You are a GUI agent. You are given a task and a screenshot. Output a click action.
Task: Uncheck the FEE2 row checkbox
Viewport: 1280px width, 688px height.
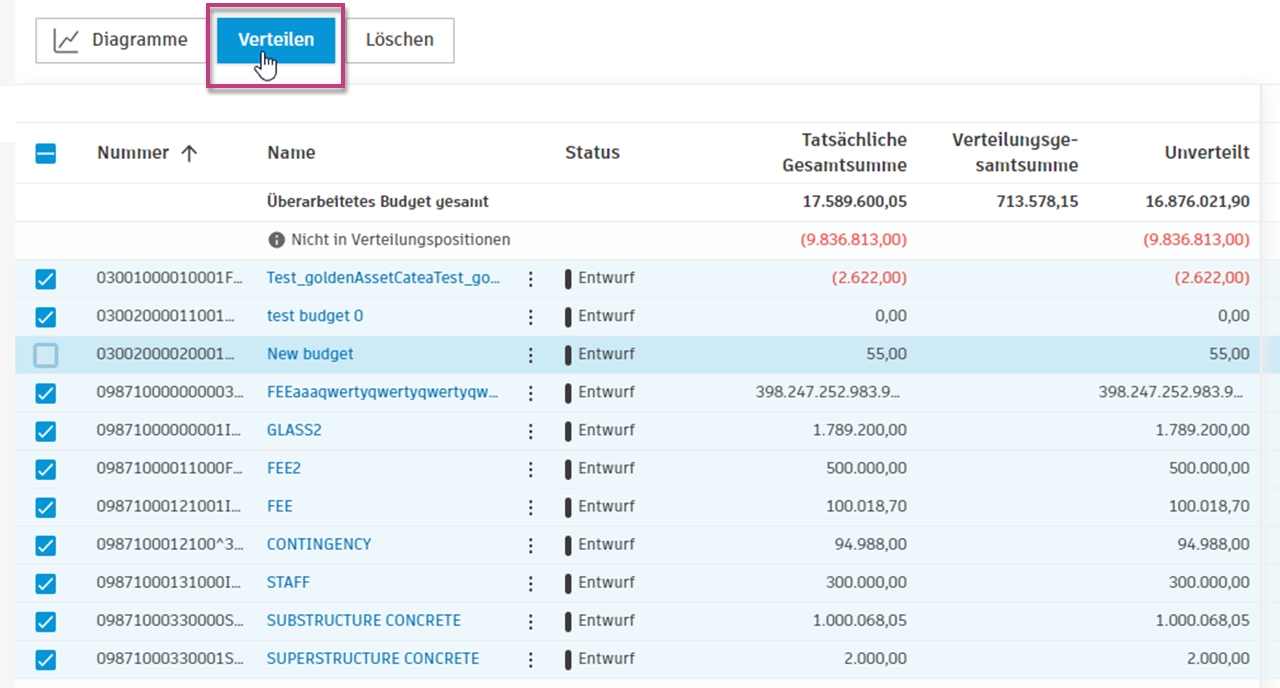pos(46,469)
